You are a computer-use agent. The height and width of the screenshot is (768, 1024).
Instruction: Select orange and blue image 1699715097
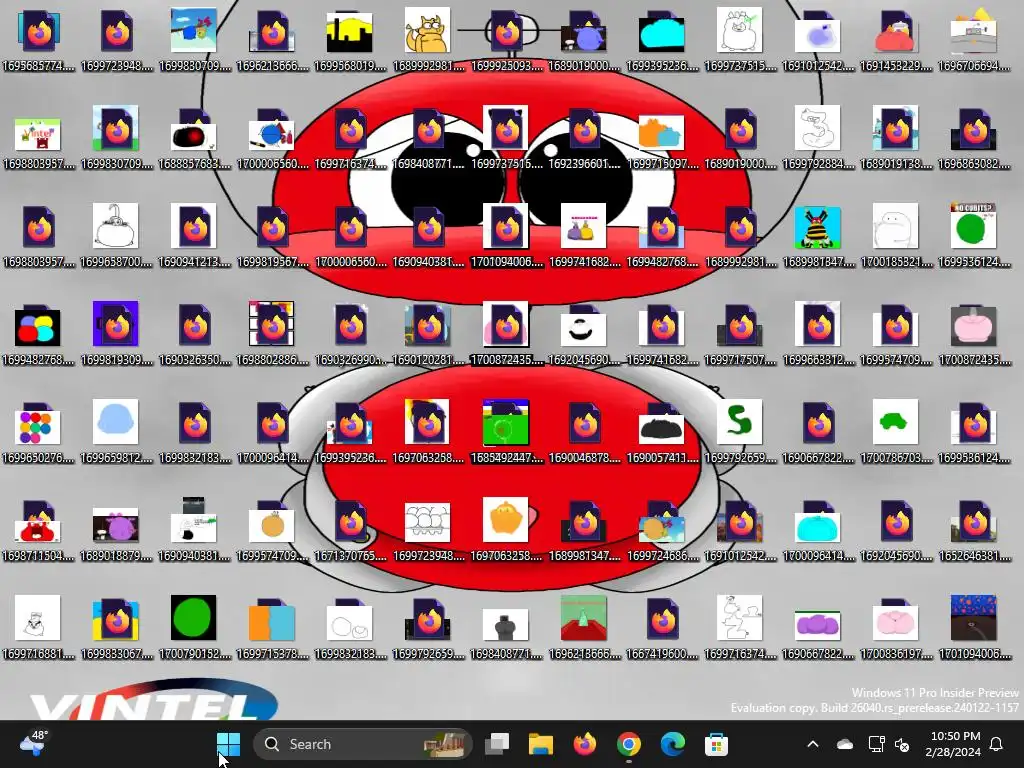[662, 138]
